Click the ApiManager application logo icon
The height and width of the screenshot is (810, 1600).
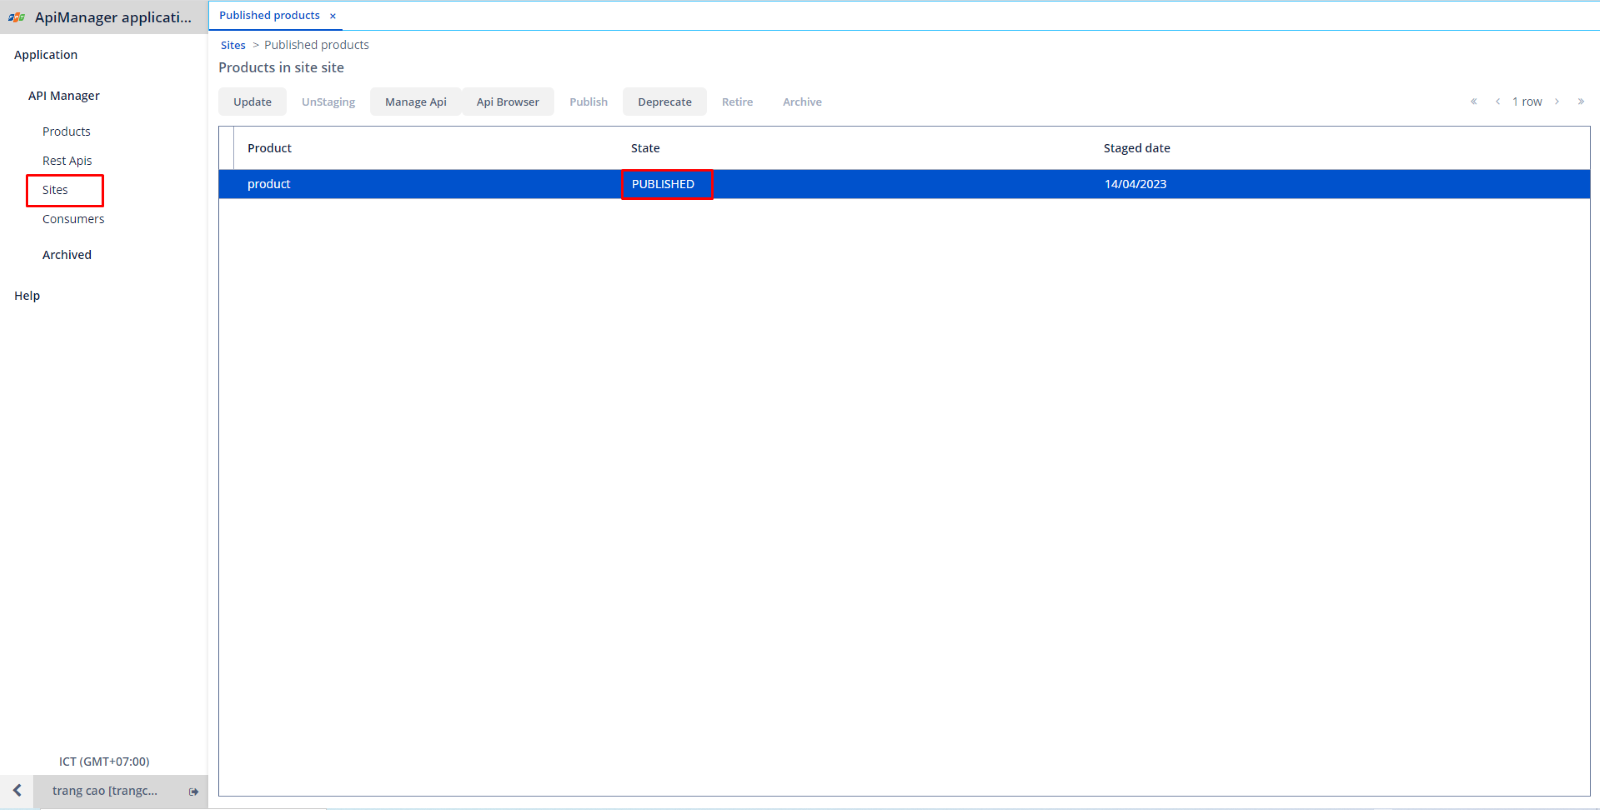pos(16,17)
